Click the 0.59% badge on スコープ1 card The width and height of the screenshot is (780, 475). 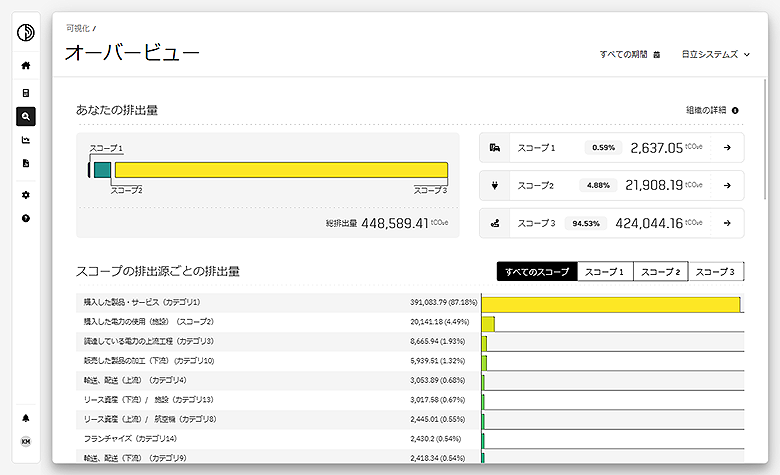click(603, 148)
